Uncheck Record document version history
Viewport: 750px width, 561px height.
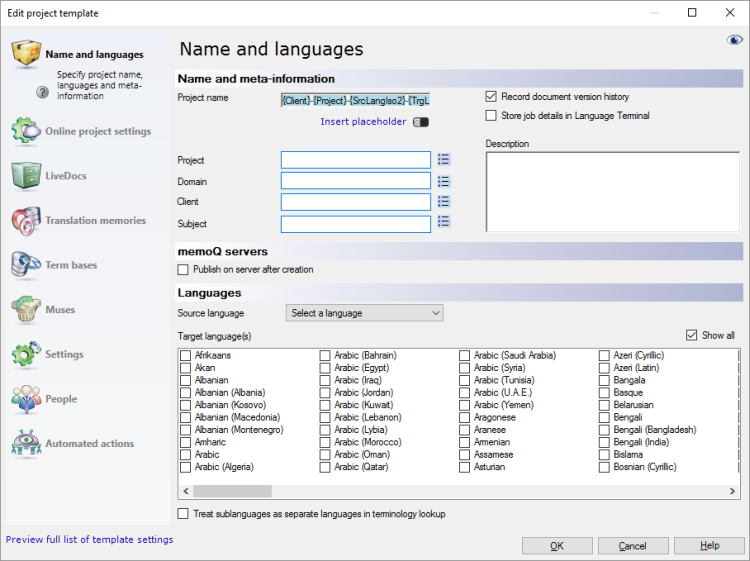coord(491,97)
